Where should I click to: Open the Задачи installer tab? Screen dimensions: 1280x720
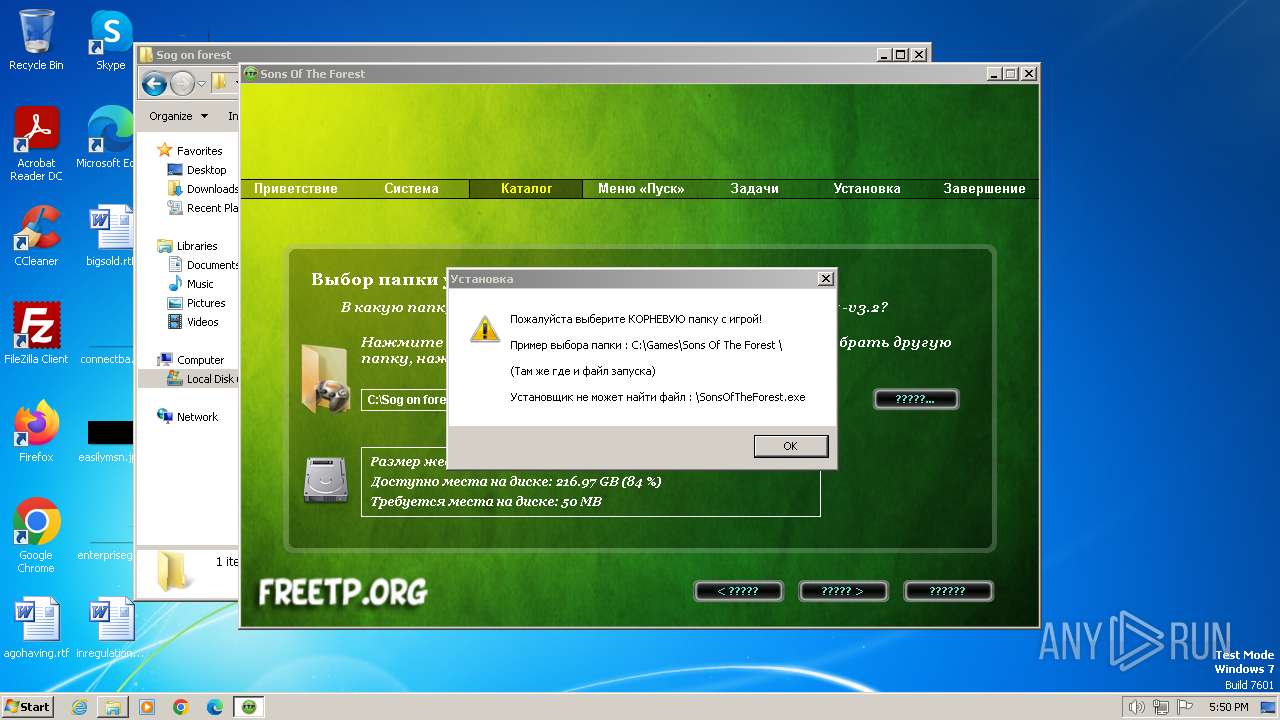pos(754,188)
